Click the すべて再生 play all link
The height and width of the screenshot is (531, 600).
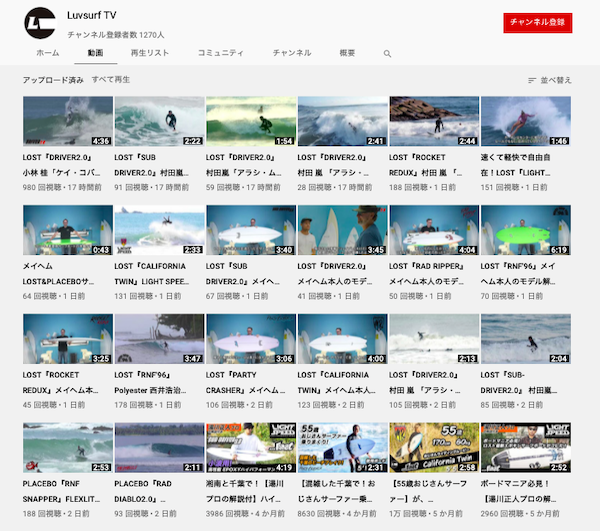(111, 80)
